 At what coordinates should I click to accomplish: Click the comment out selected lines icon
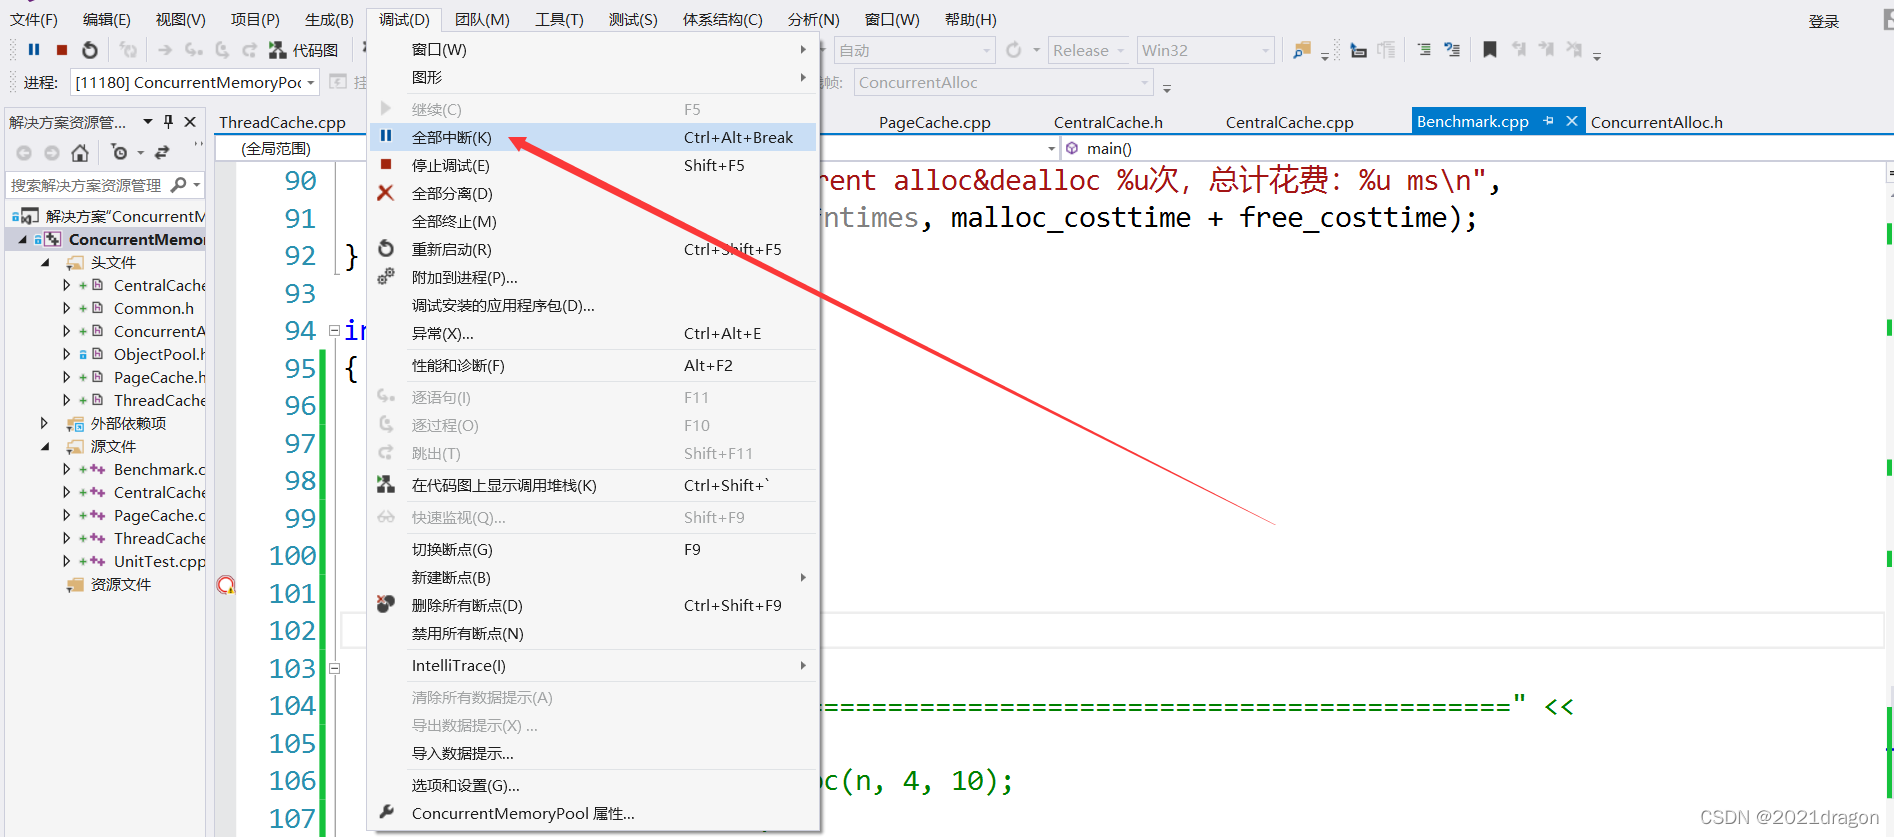click(1424, 50)
